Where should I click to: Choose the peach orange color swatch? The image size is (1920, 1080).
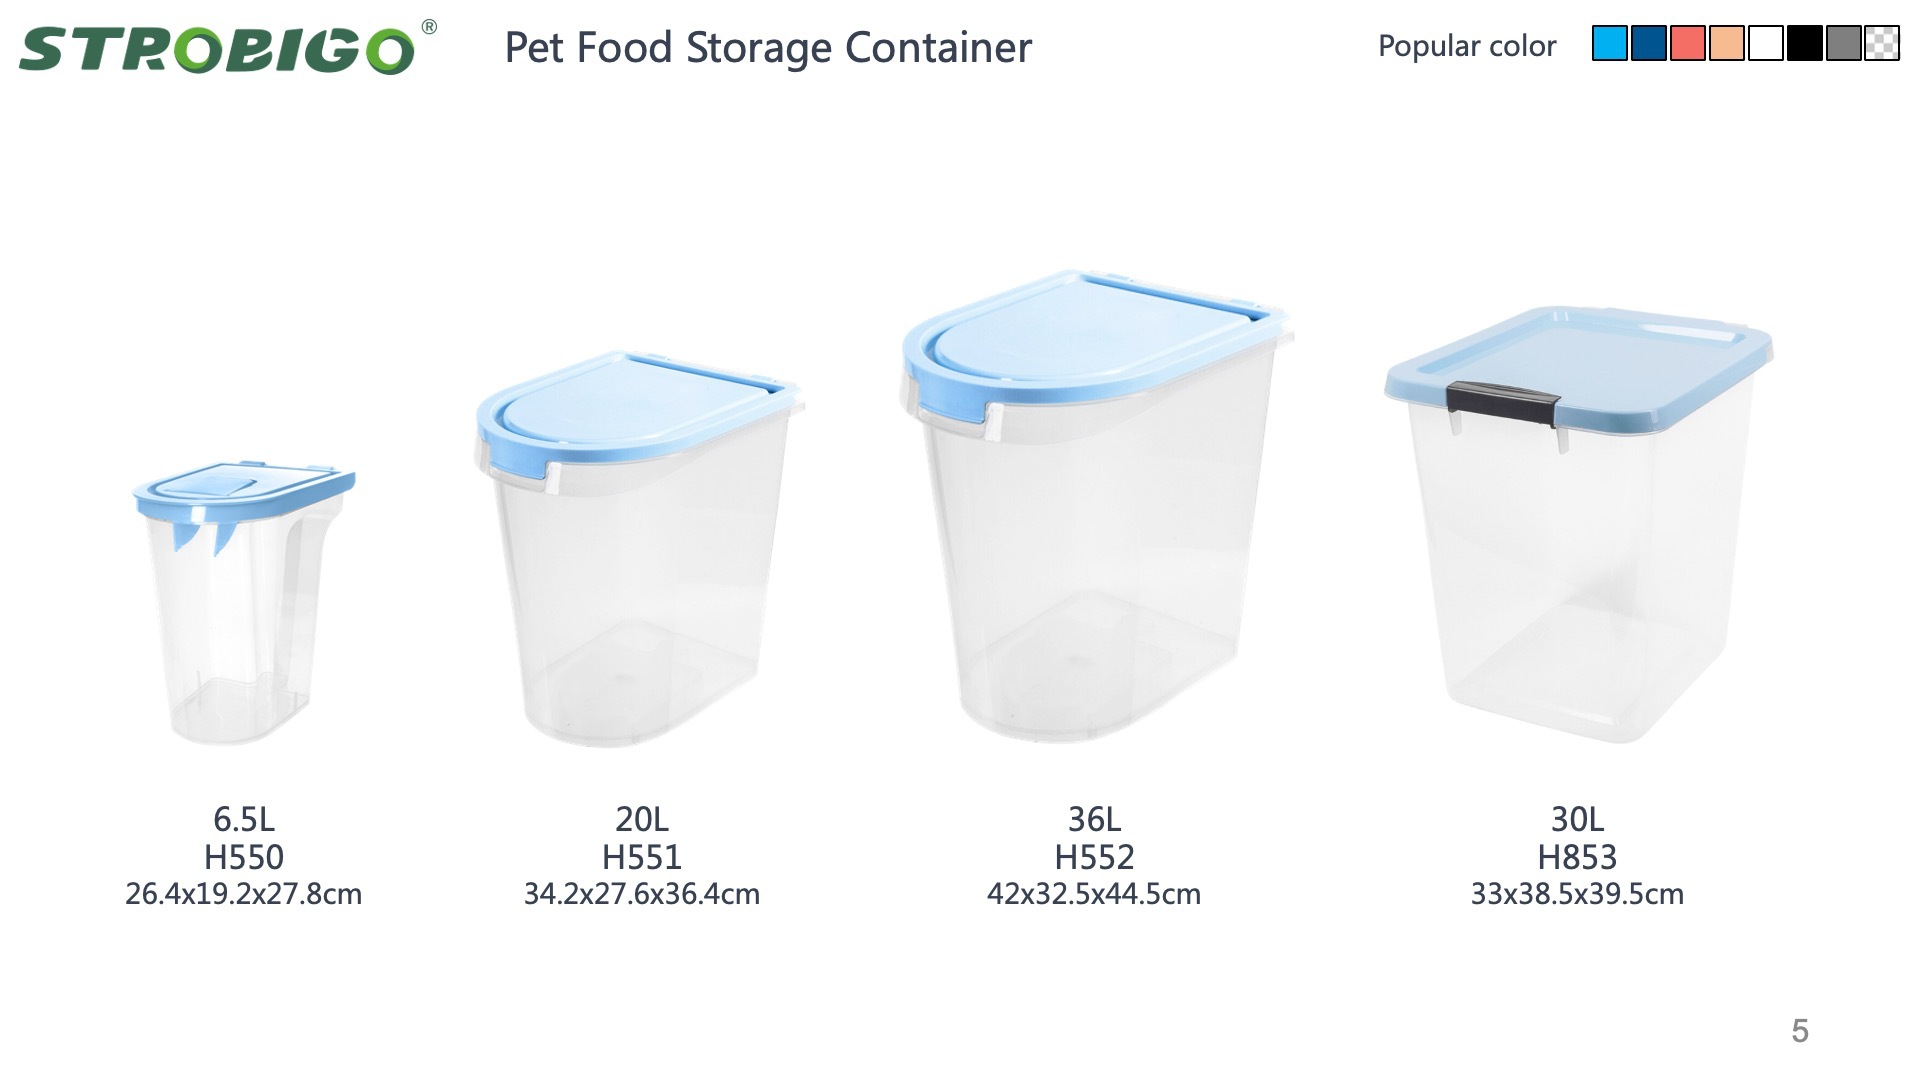click(1727, 44)
